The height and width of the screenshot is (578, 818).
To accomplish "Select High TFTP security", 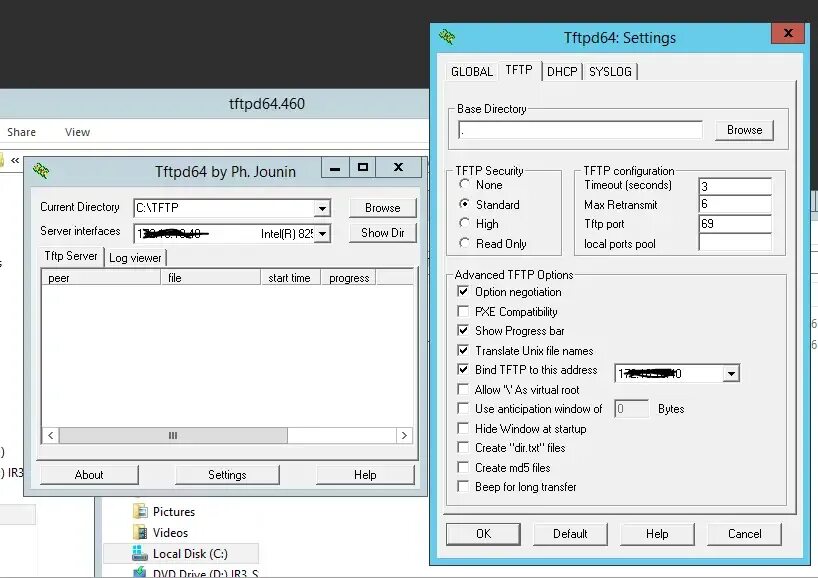I will pyautogui.click(x=464, y=223).
